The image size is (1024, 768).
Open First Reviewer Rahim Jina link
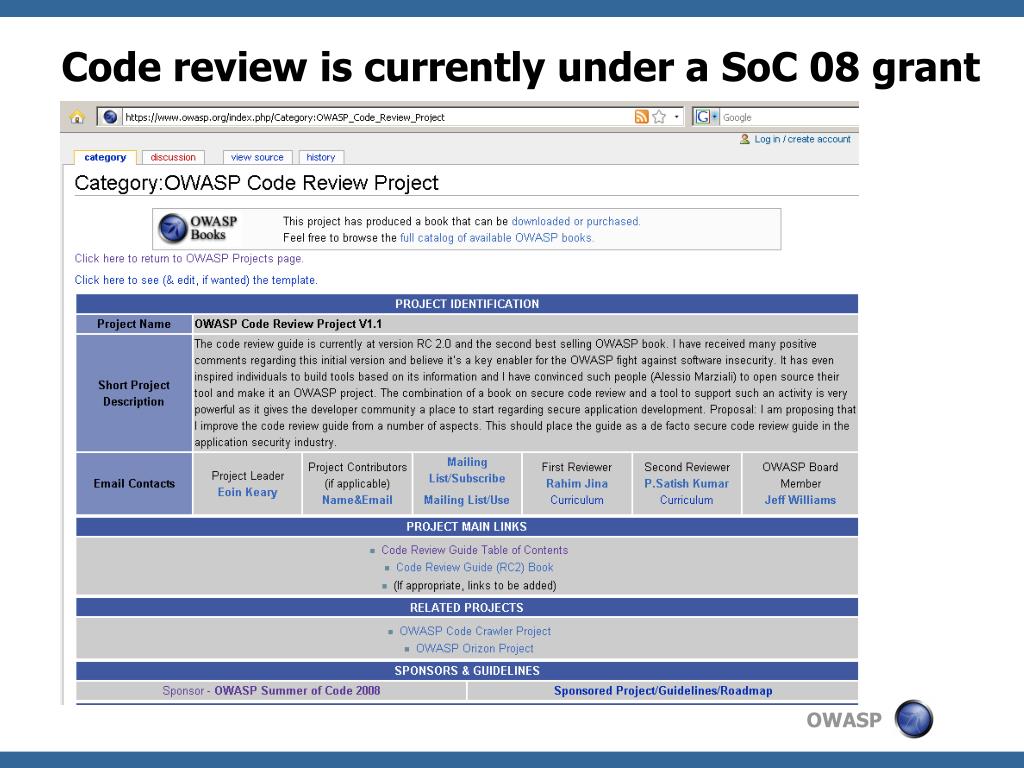577,484
